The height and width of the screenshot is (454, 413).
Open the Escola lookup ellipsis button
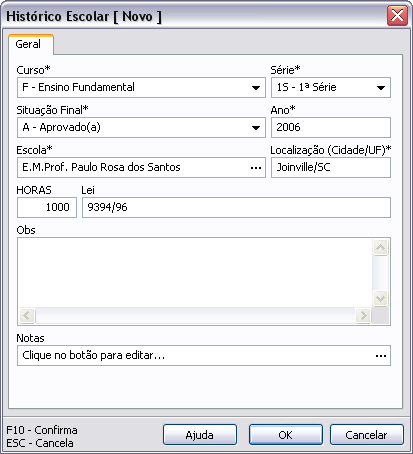(256, 168)
